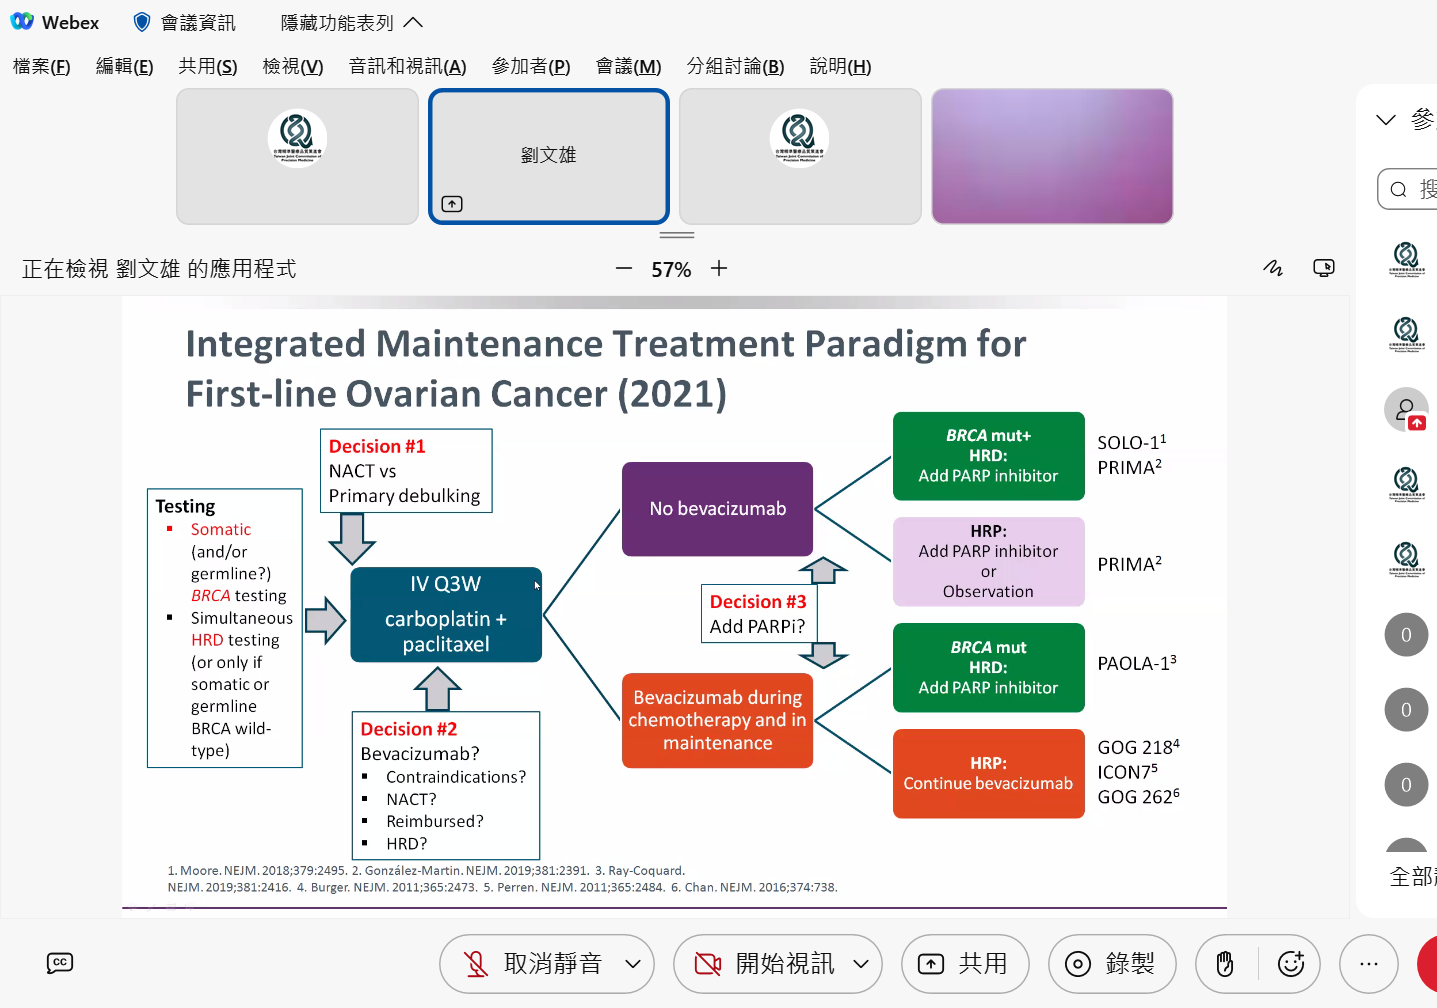The image size is (1437, 1008).
Task: Click the 57% zoom level value
Action: click(671, 269)
